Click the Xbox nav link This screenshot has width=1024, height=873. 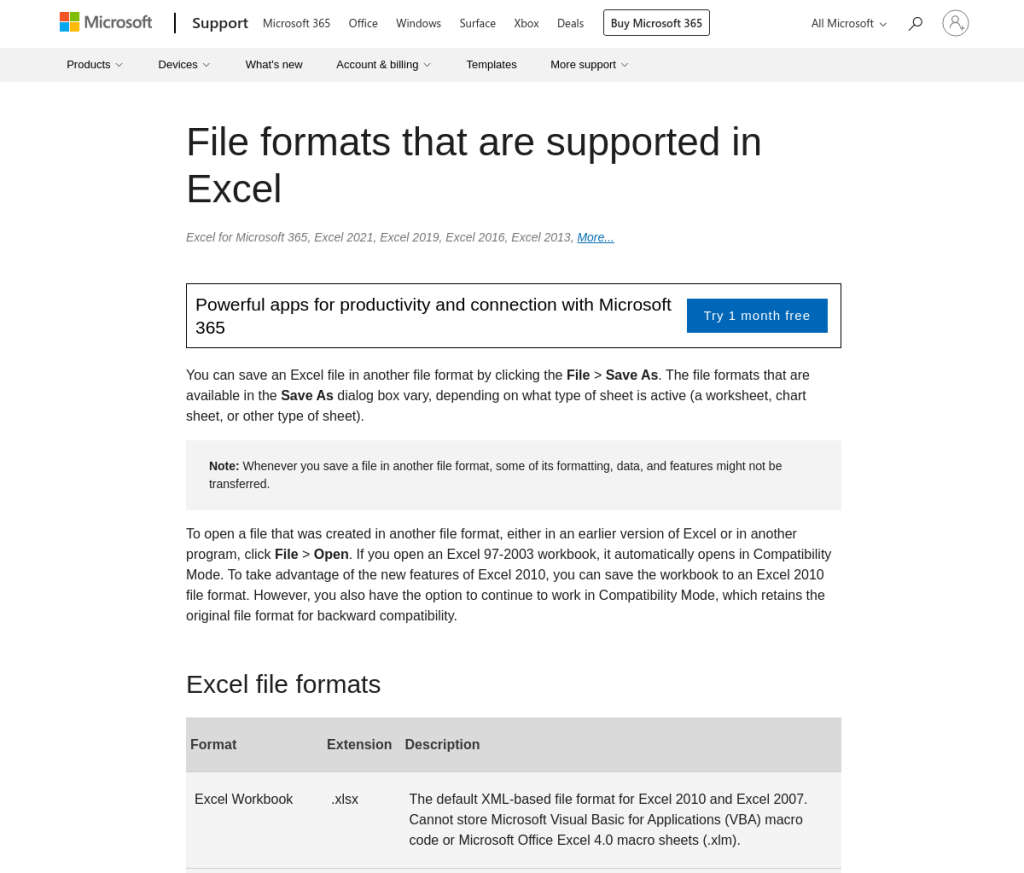(526, 23)
